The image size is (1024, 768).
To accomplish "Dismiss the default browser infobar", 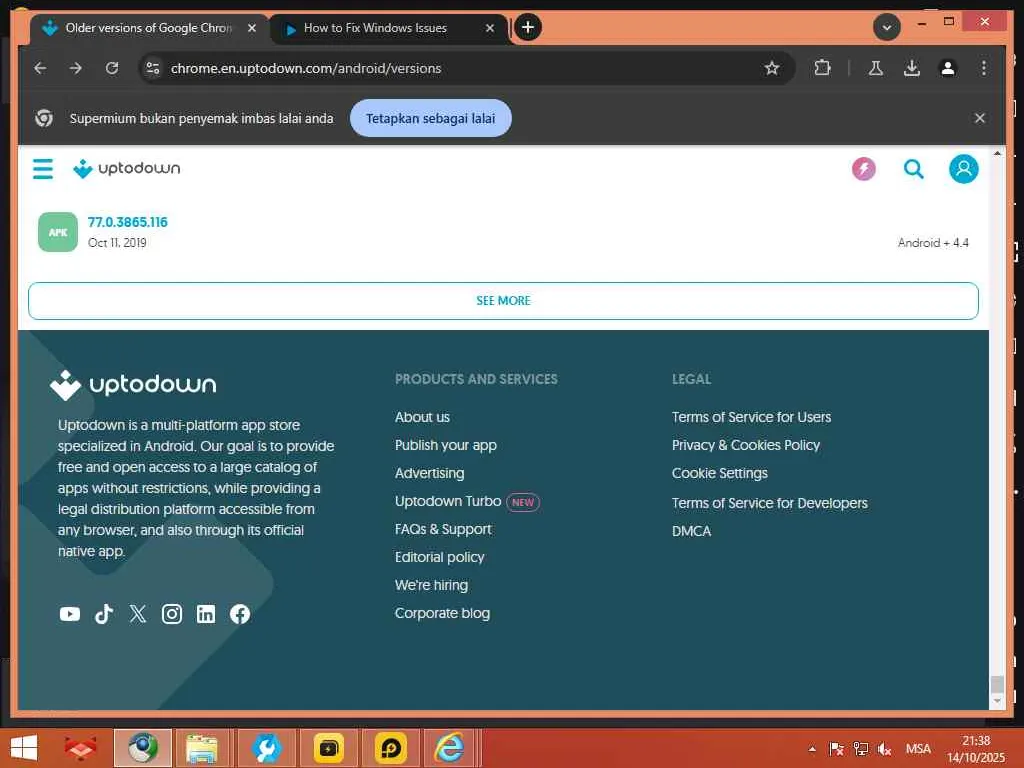I will coord(980,118).
